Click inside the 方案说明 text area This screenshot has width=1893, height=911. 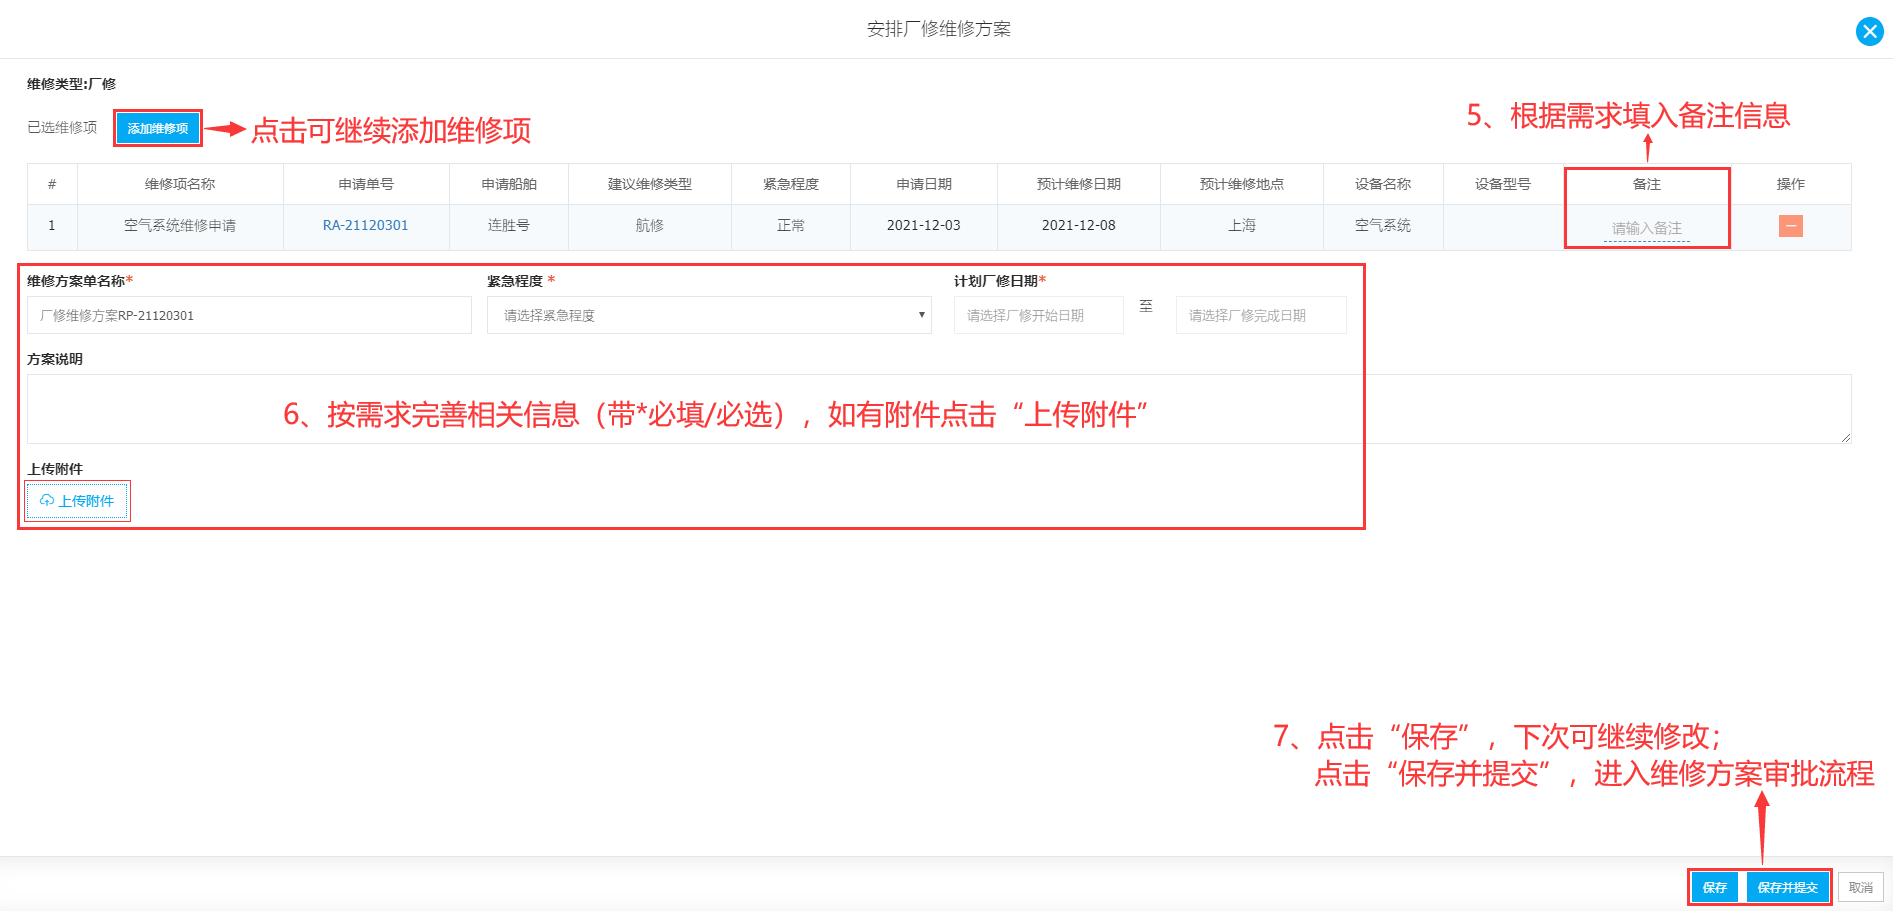[x=939, y=409]
